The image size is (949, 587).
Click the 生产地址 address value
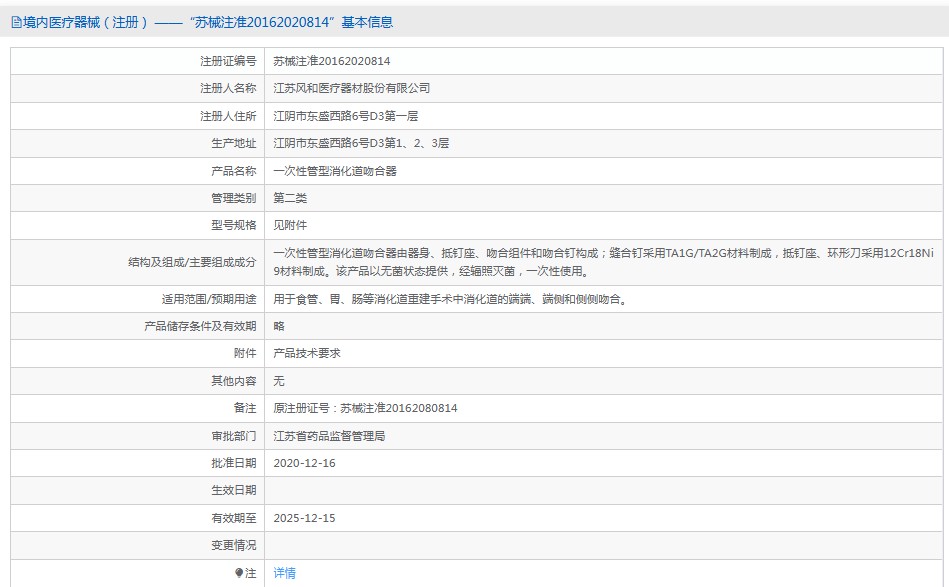click(x=361, y=143)
